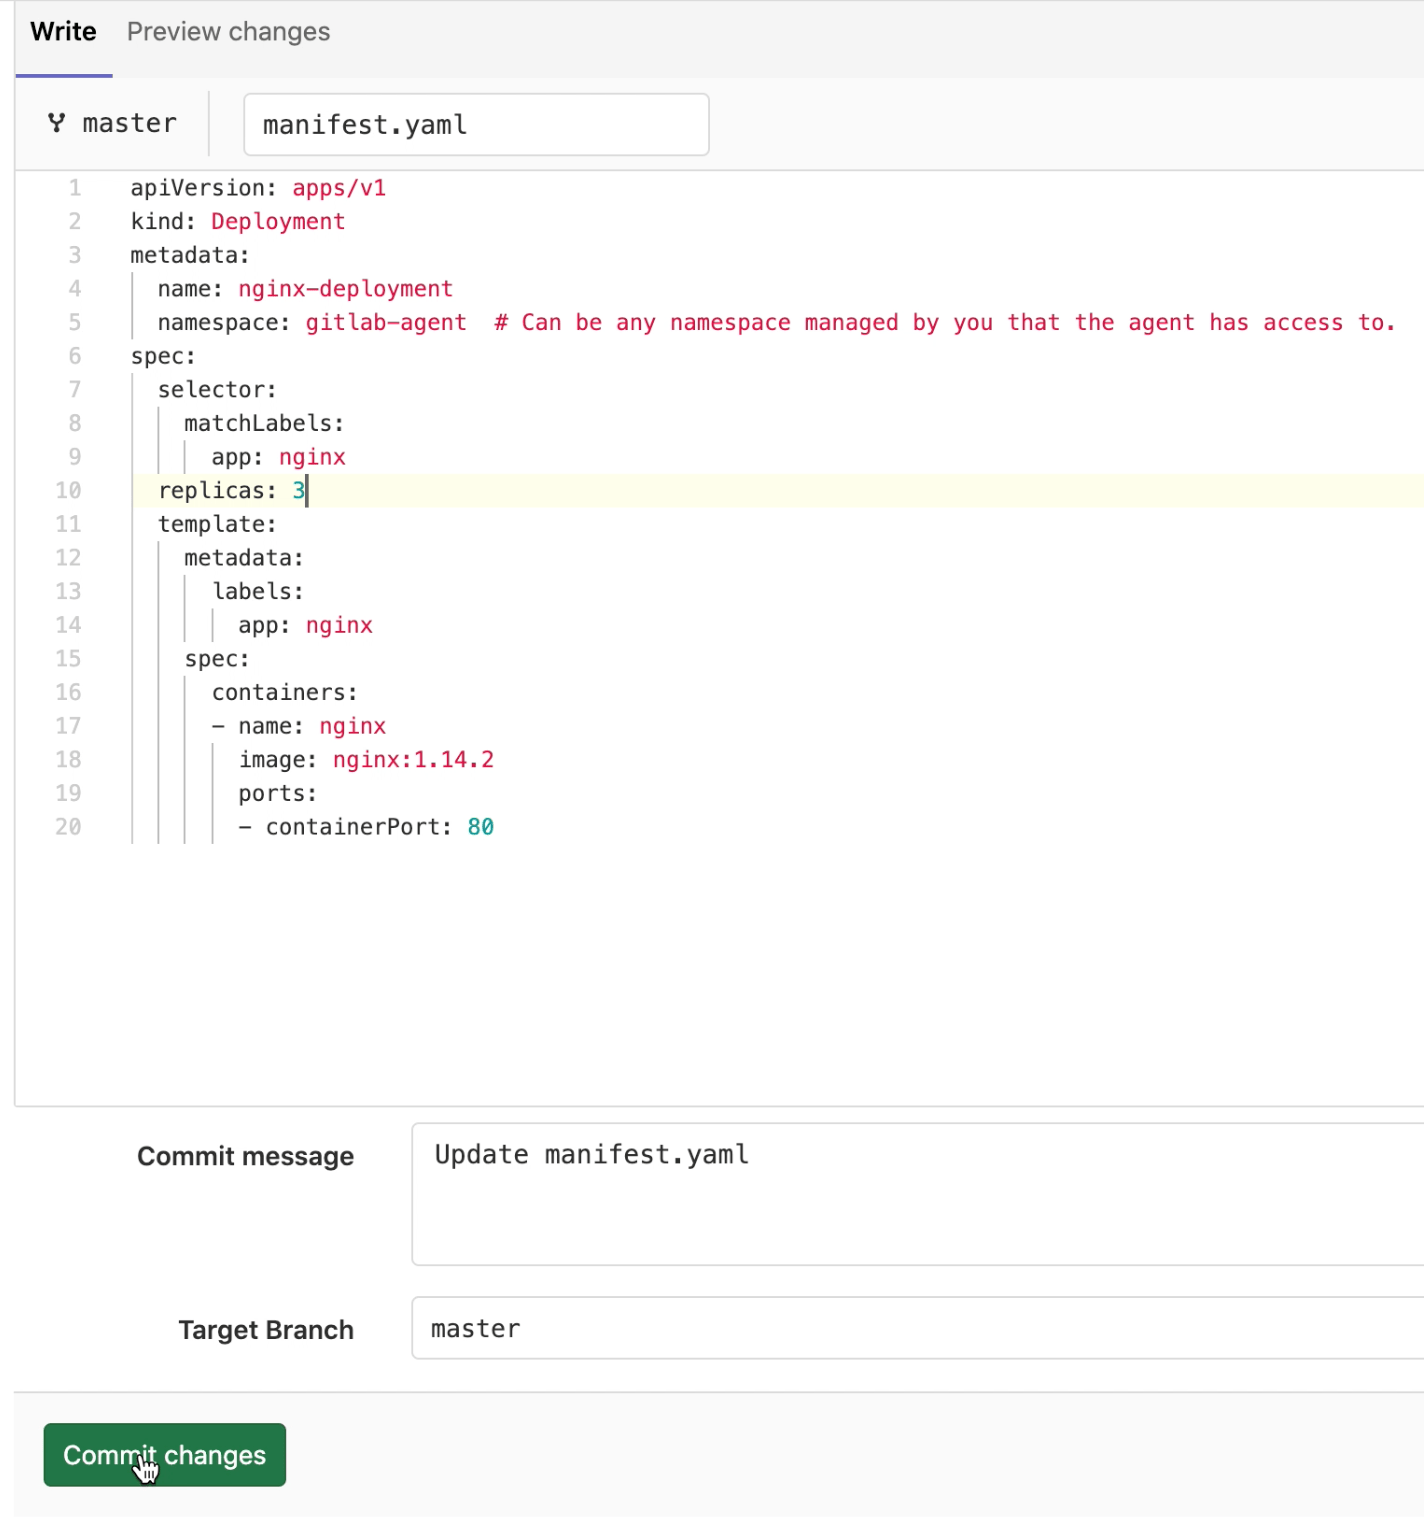
Task: Select the Write tab
Action: tap(62, 31)
